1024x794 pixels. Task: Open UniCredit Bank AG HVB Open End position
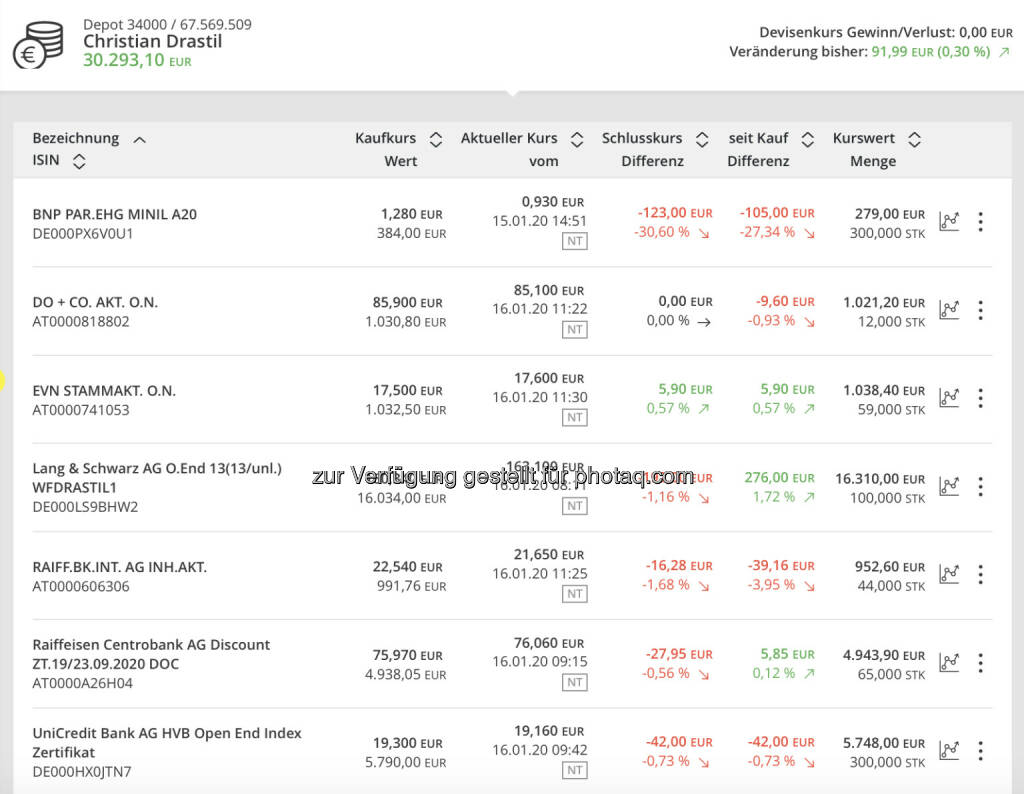tap(166, 742)
